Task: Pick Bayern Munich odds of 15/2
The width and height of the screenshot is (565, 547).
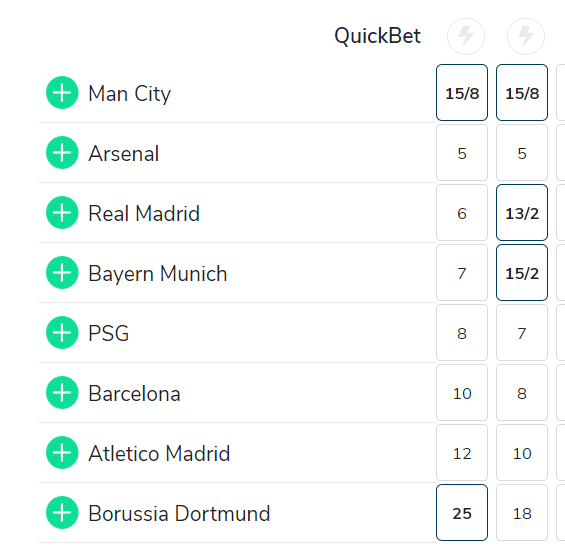Action: [x=522, y=272]
